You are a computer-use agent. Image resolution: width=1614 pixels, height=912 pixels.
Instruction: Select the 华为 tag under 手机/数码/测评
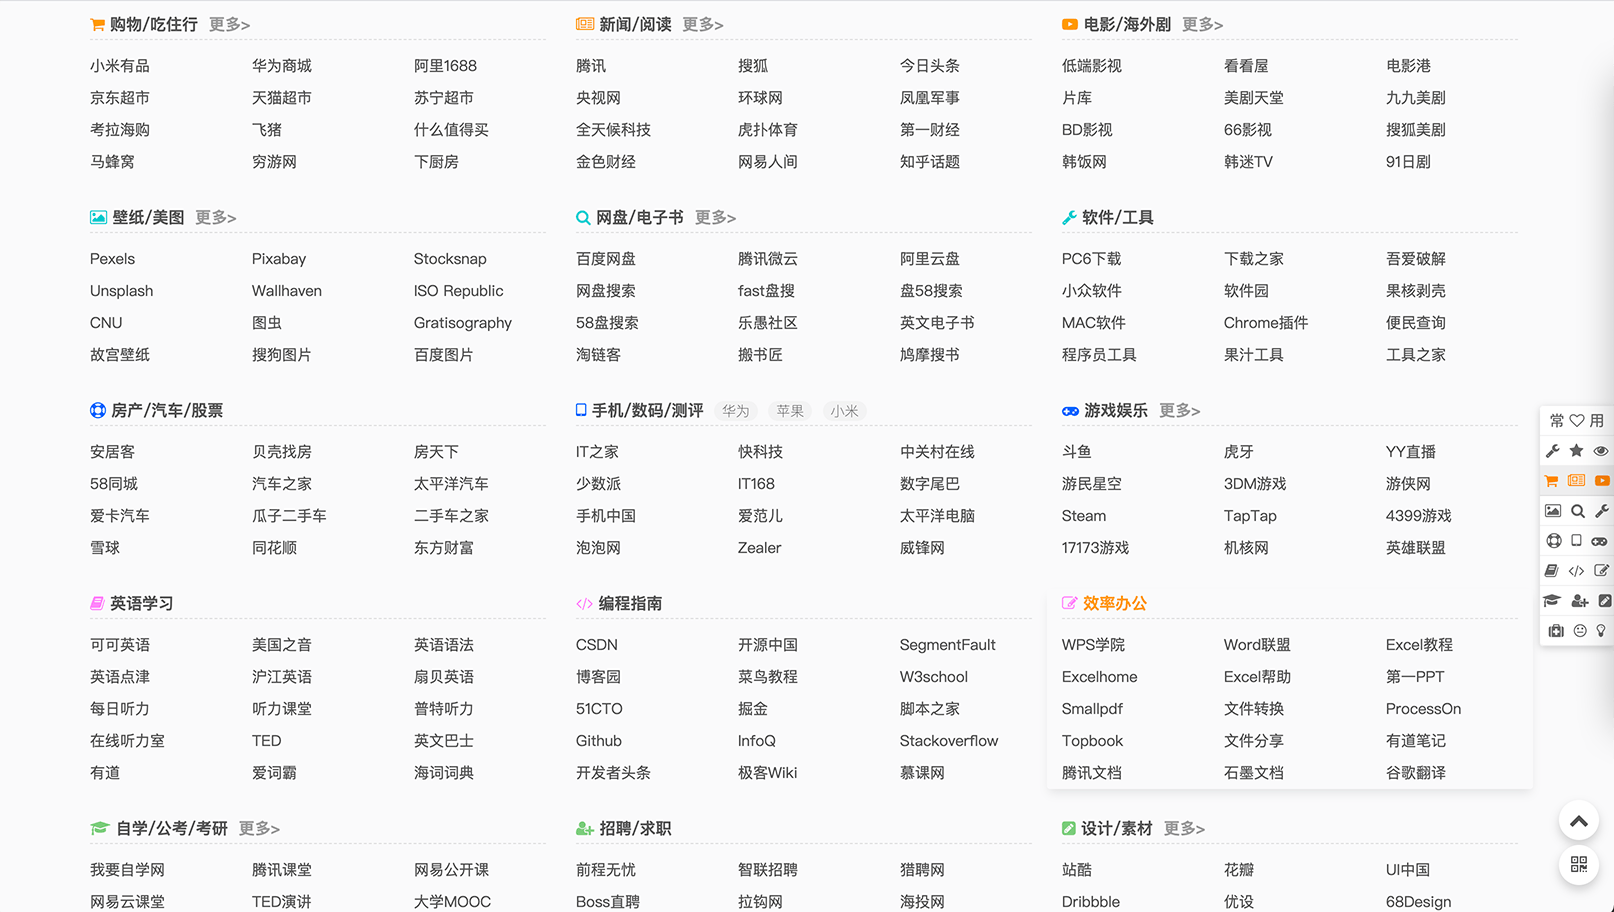tap(735, 411)
